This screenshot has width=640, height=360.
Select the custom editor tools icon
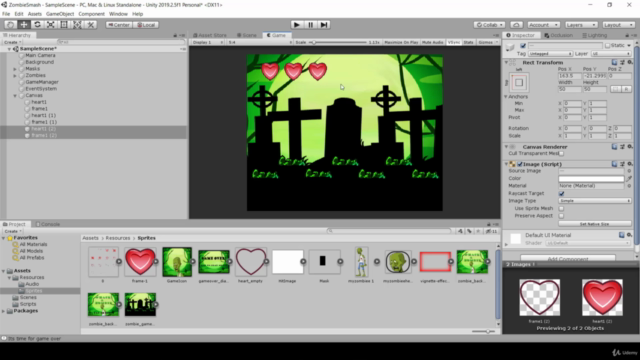point(91,25)
